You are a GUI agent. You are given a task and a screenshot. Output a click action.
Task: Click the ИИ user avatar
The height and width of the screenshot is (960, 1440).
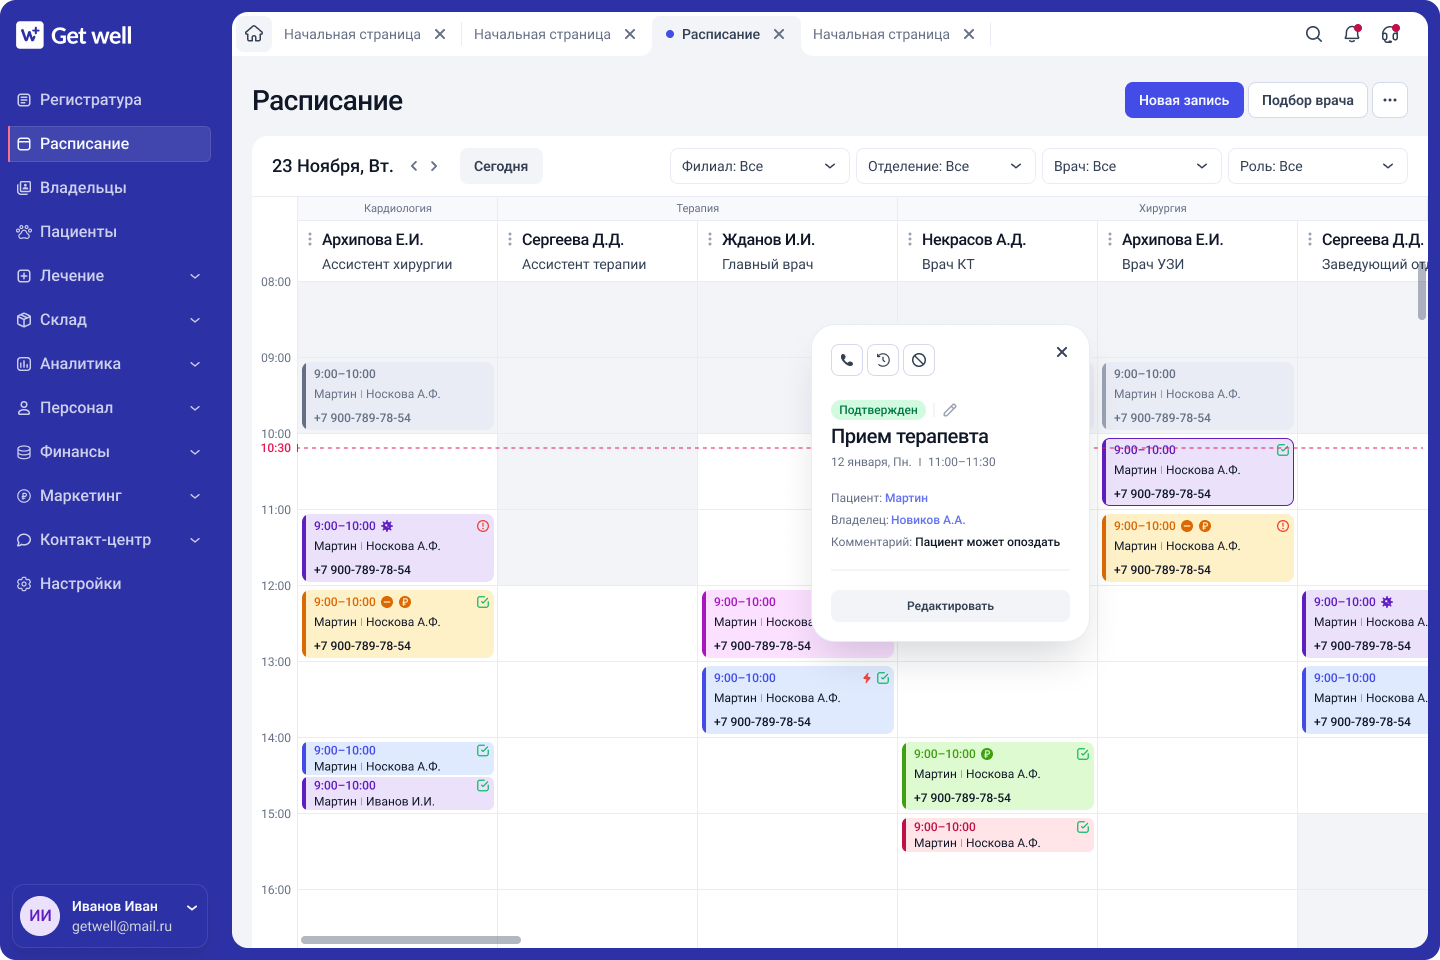[x=41, y=916]
